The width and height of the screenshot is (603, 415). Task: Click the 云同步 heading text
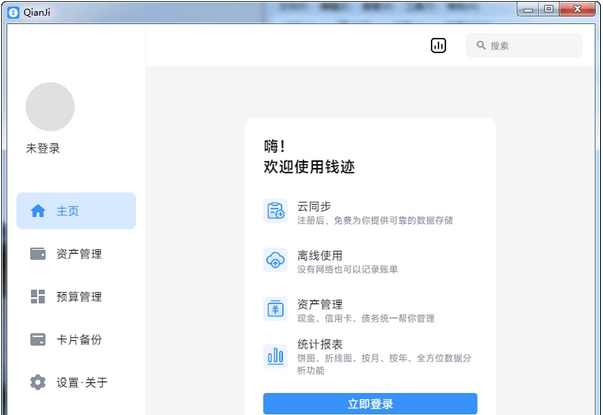[x=314, y=207]
